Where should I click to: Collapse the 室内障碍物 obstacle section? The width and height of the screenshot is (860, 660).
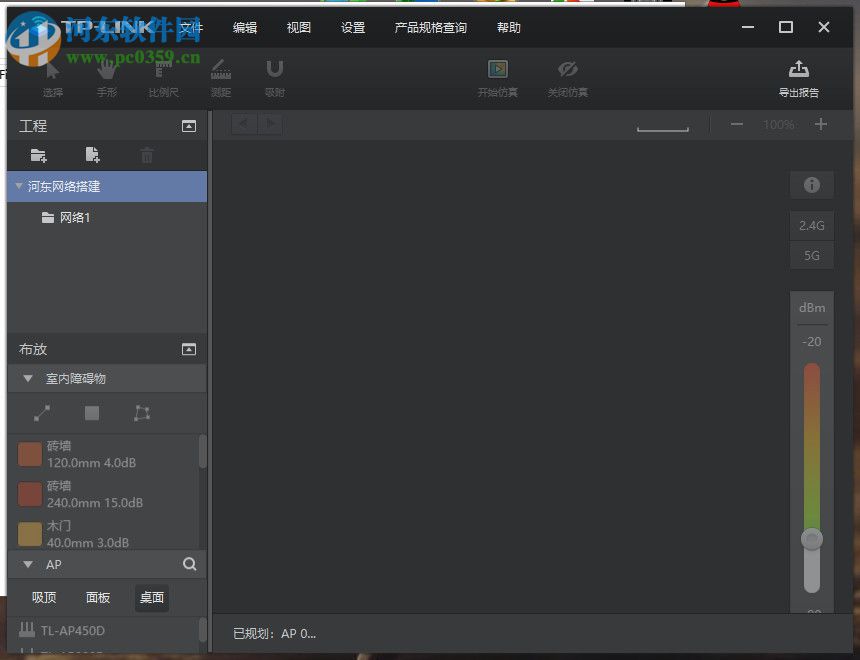[27, 379]
